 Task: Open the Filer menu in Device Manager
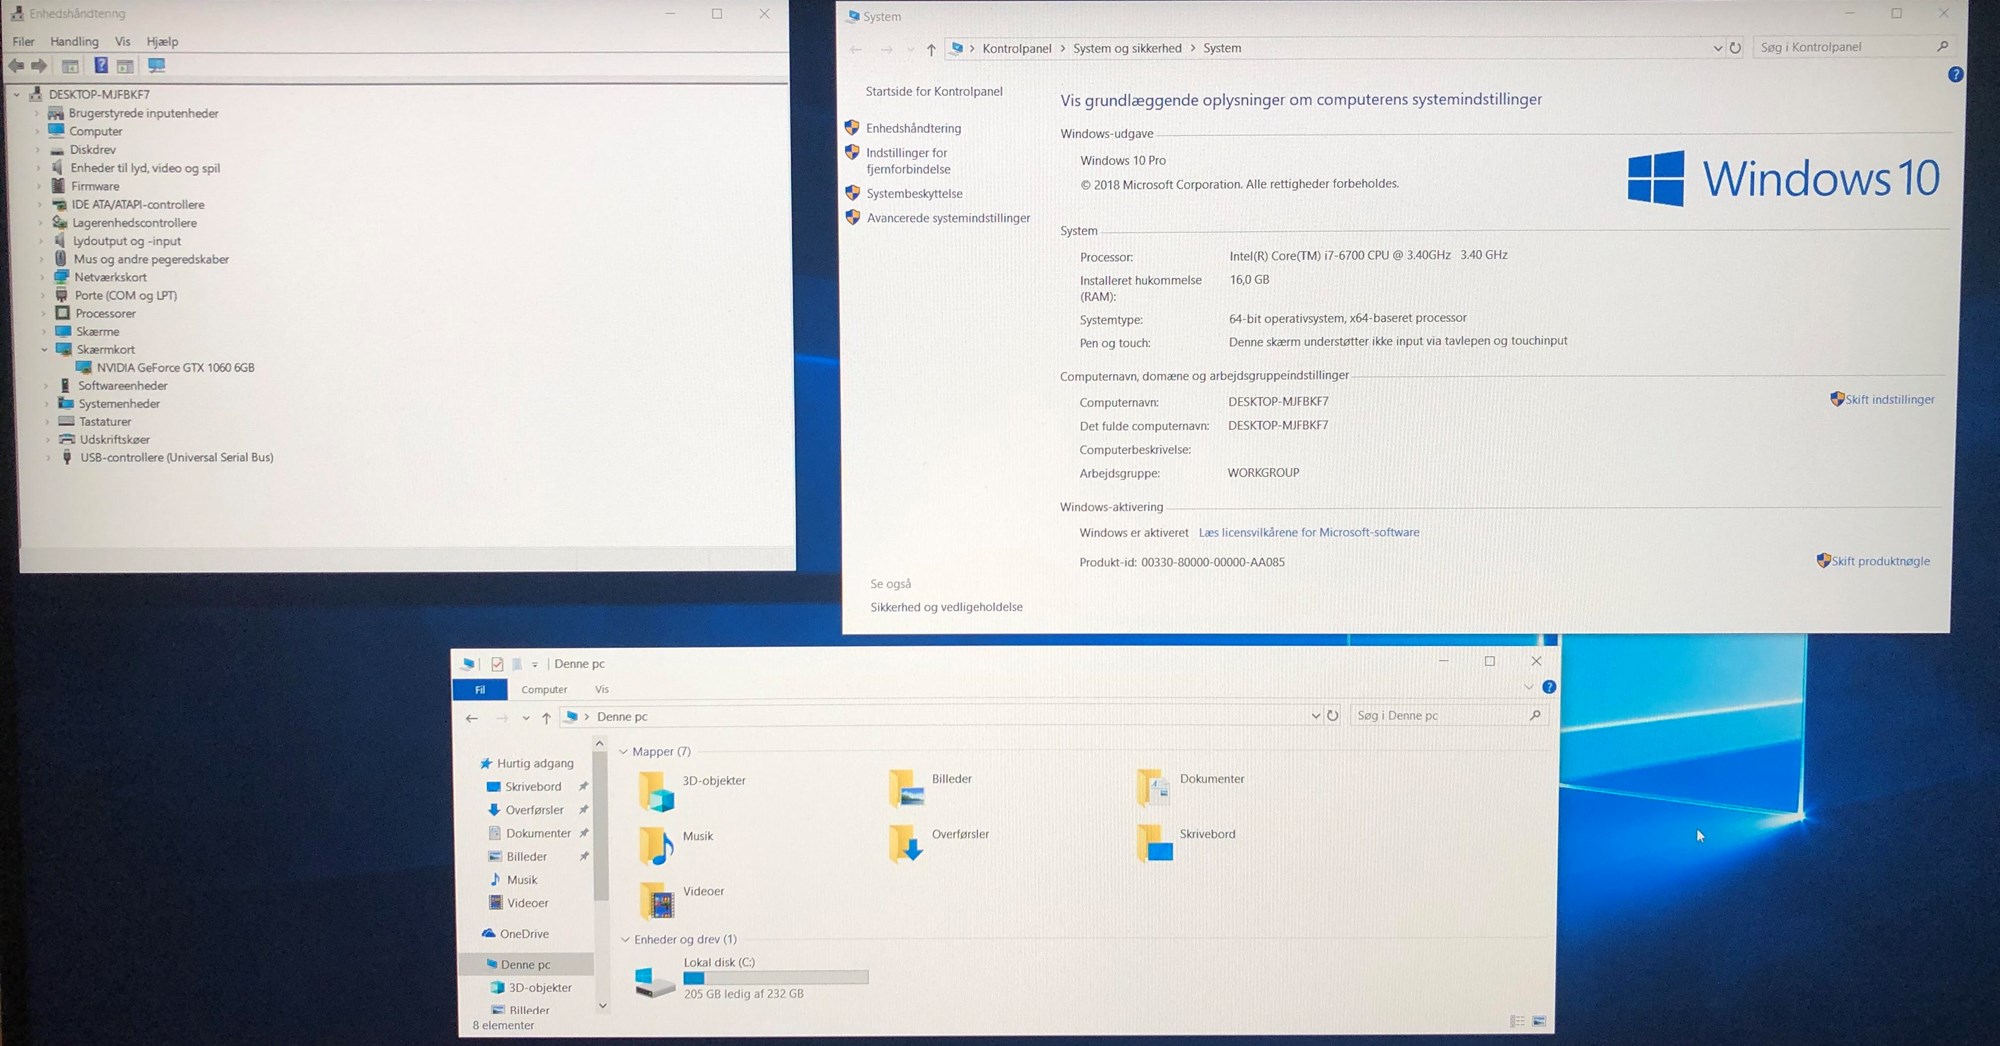tap(23, 41)
